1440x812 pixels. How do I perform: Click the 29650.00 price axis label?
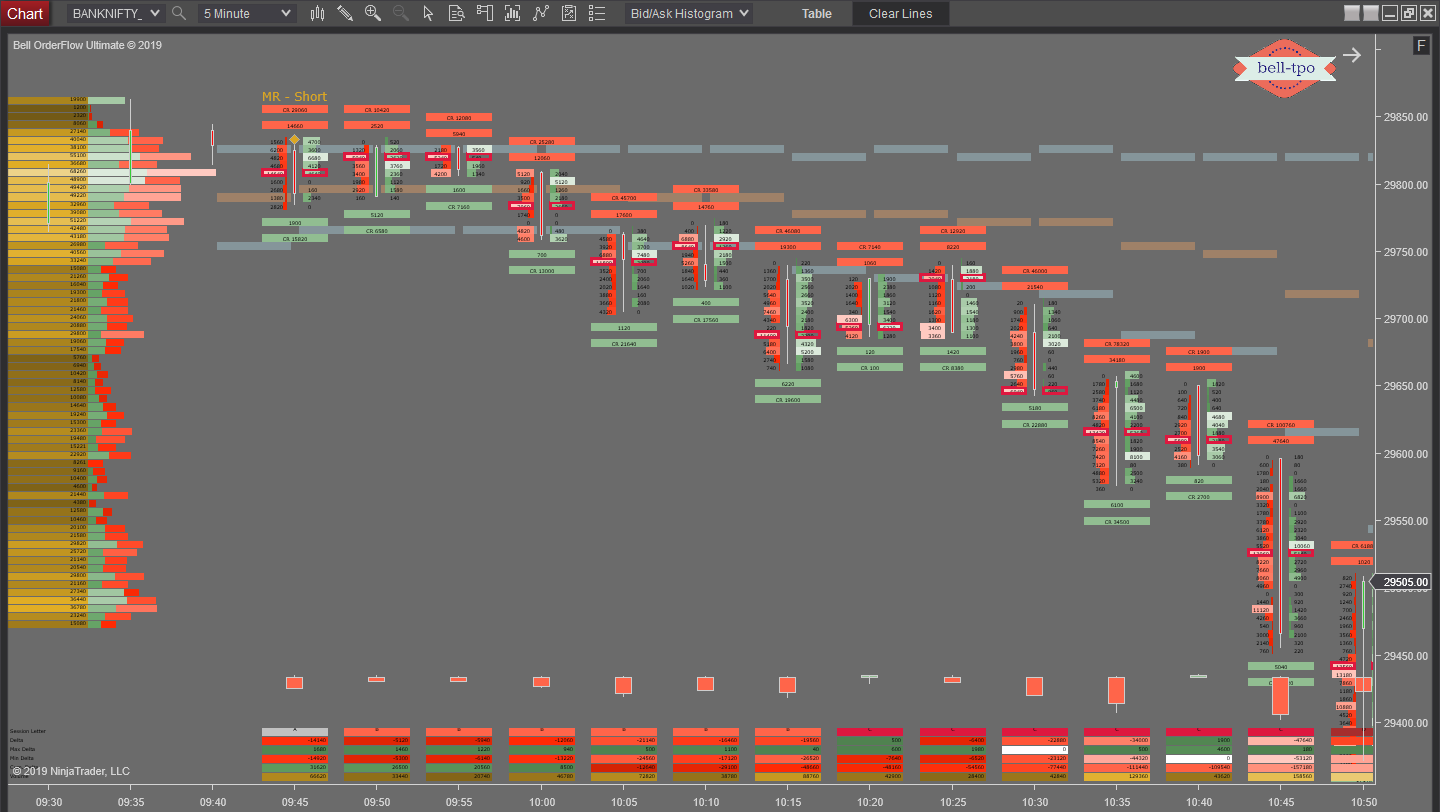pos(1405,386)
